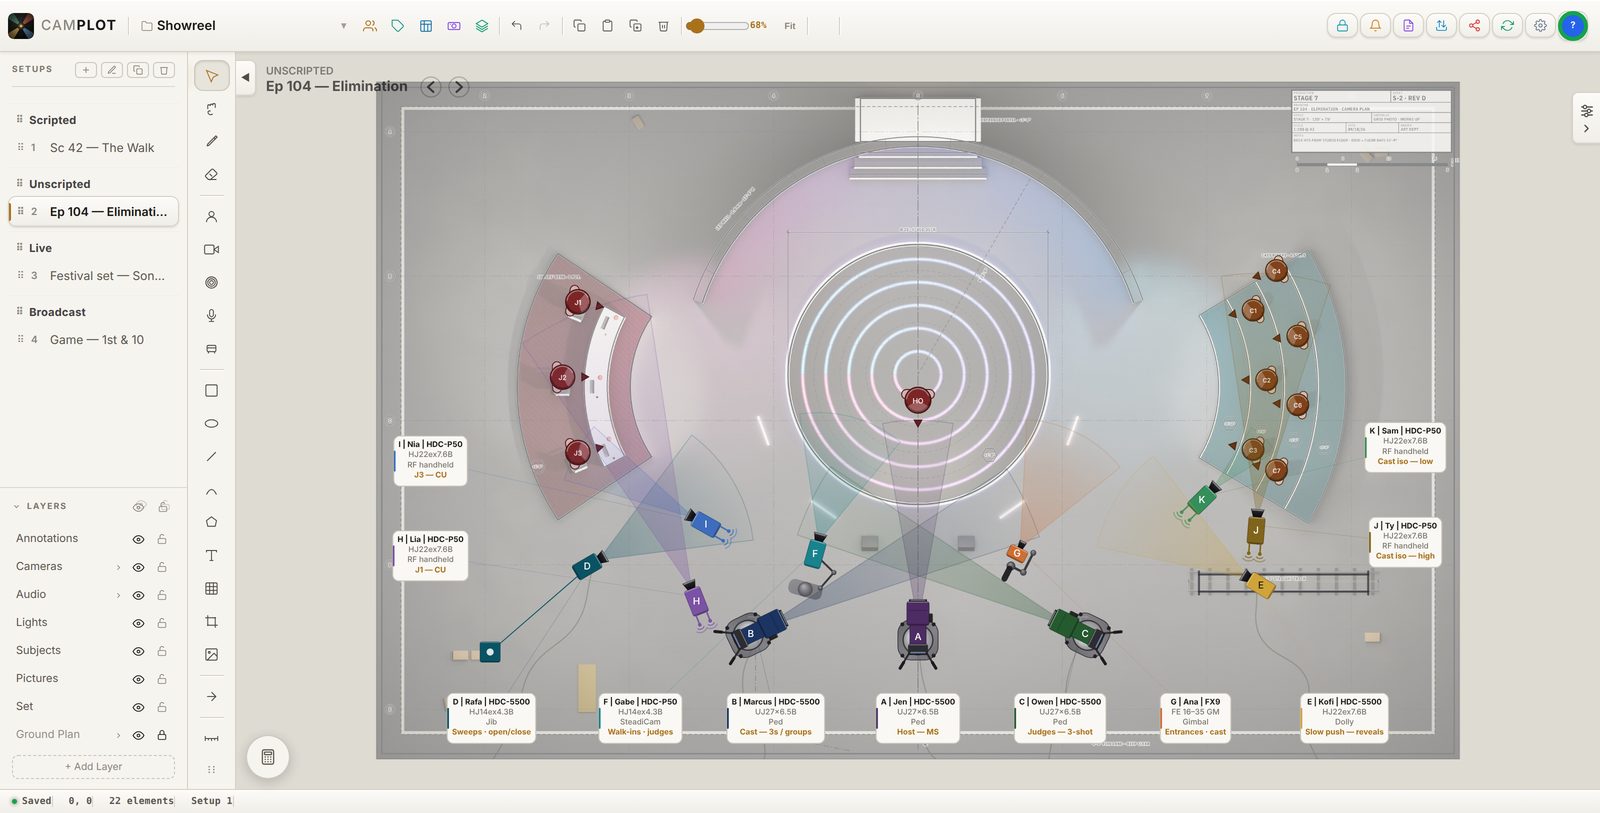Viewport: 1600px width, 813px height.
Task: Hide the Cameras layer
Action: click(x=139, y=567)
